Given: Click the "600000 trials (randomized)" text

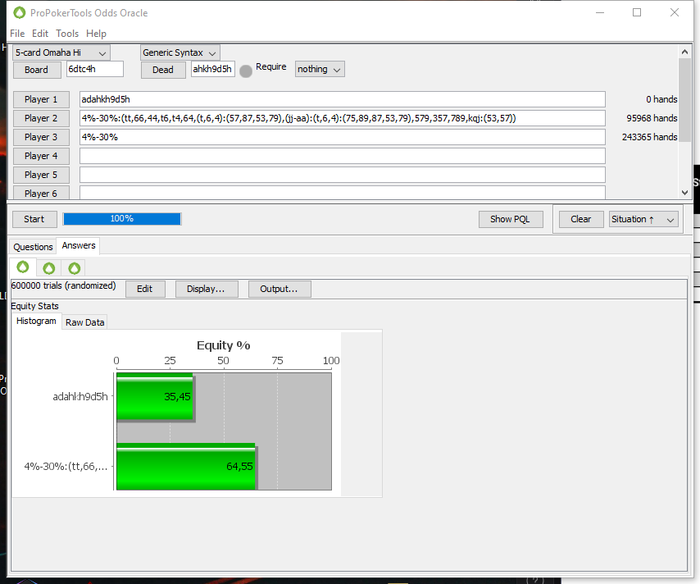Looking at the screenshot, I should (x=63, y=286).
